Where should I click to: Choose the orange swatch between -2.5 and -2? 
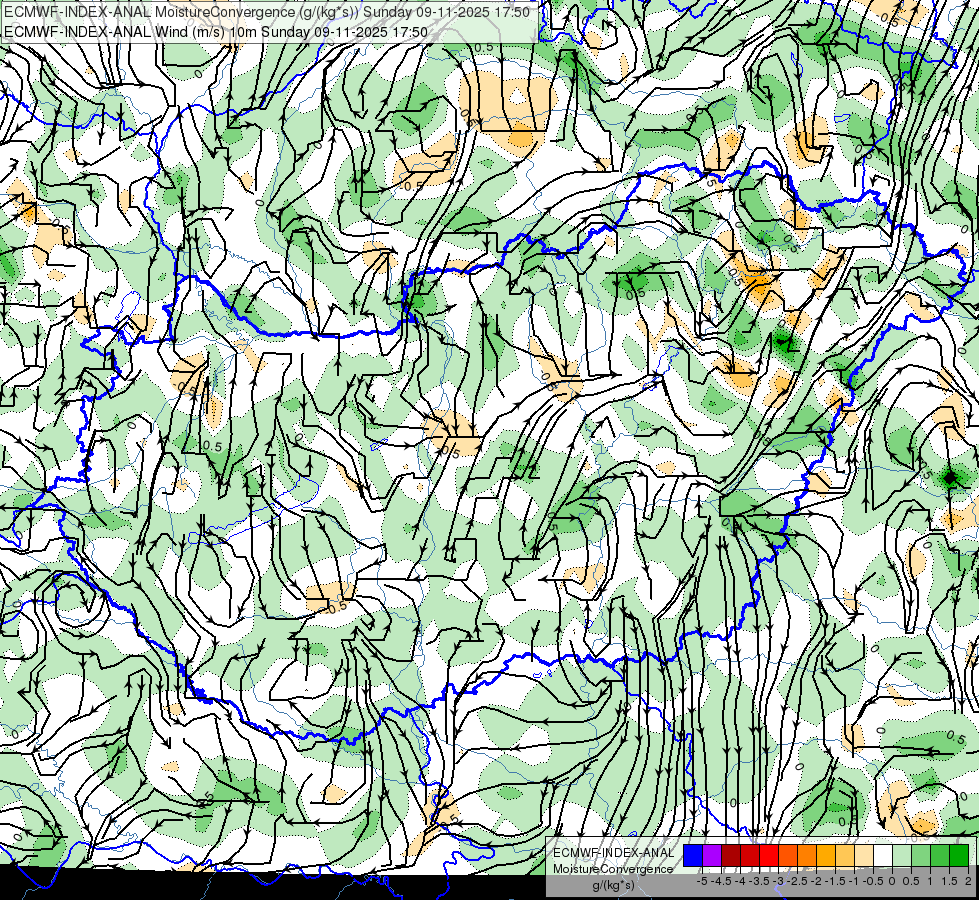(x=807, y=855)
